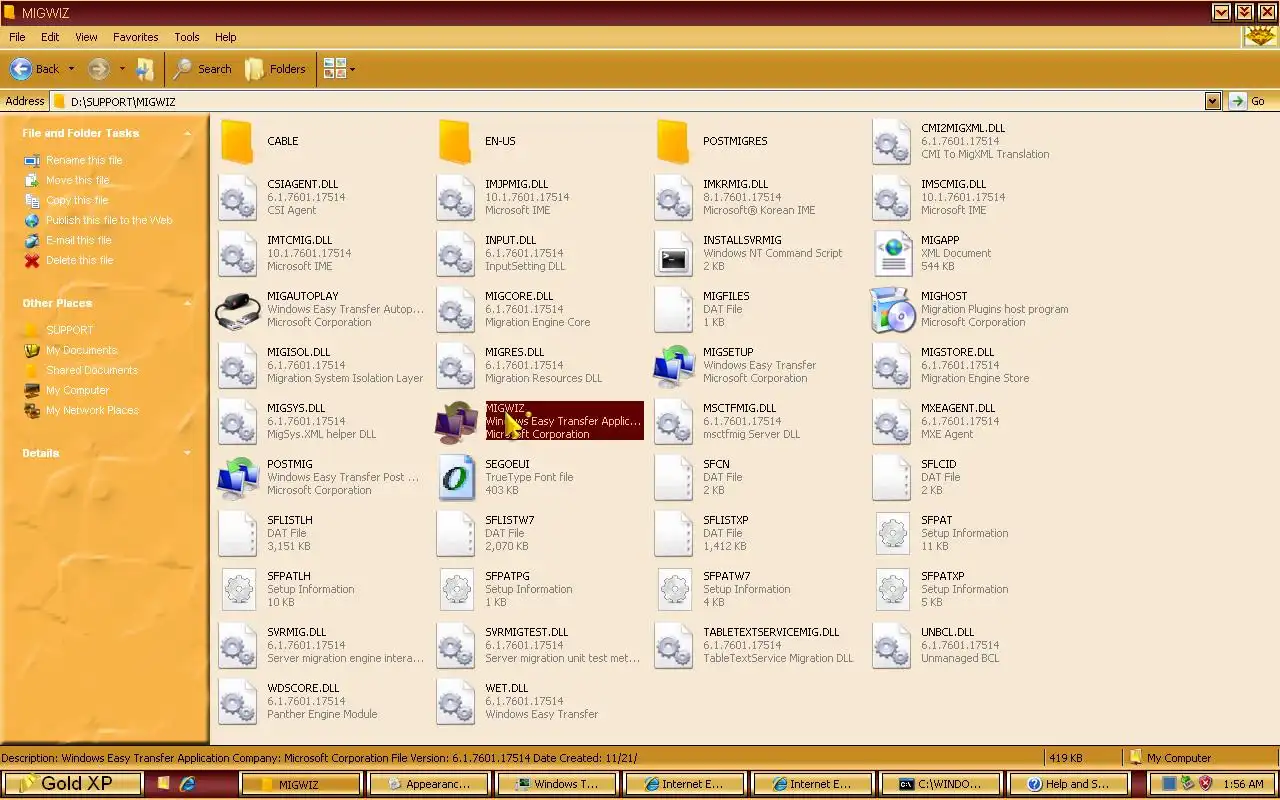
Task: Select the TABLETEXTSERVICEMIG.DLL file name
Action: pos(771,632)
